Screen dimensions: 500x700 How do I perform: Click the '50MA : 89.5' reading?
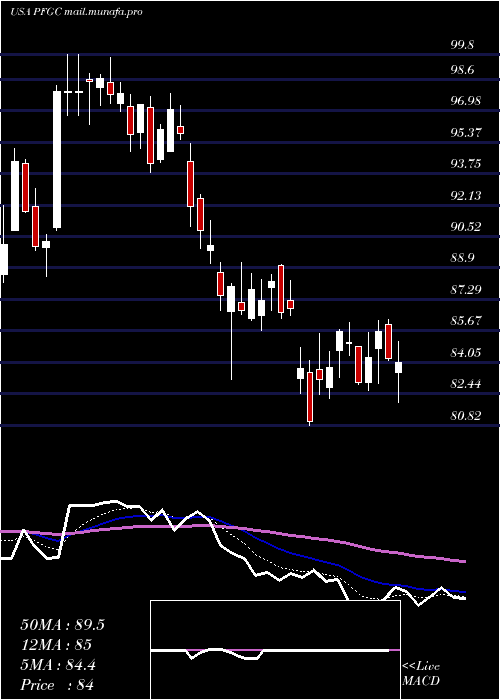(x=62, y=625)
